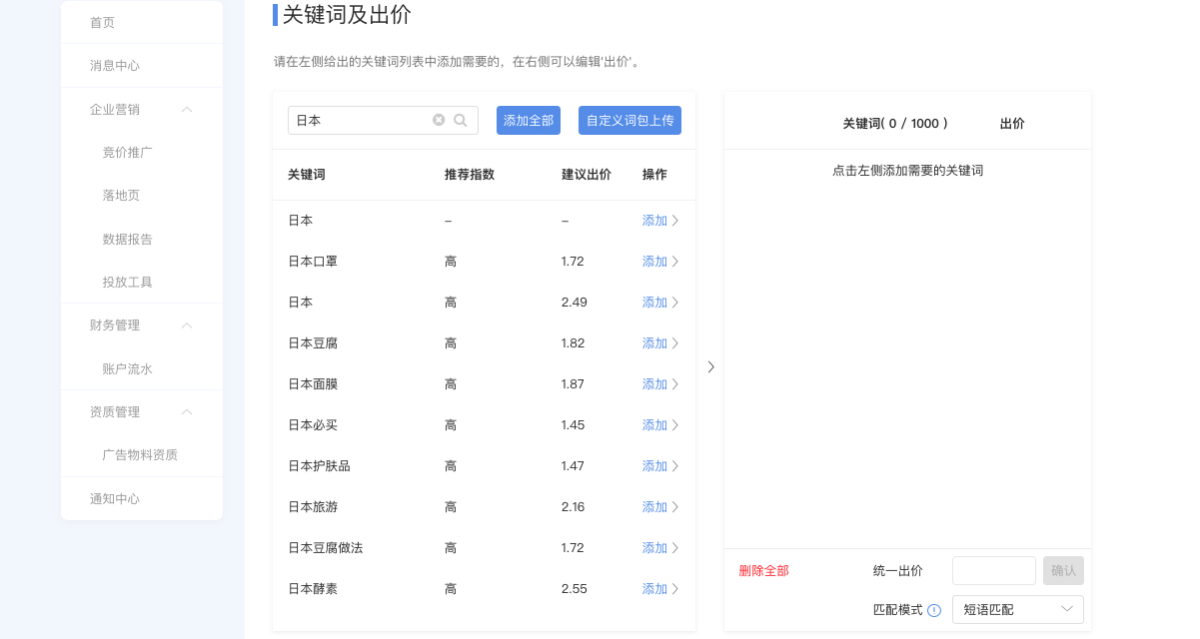This screenshot has width=1200, height=639.
Task: Collapse the 资质管理 menu group
Action: click(x=187, y=412)
